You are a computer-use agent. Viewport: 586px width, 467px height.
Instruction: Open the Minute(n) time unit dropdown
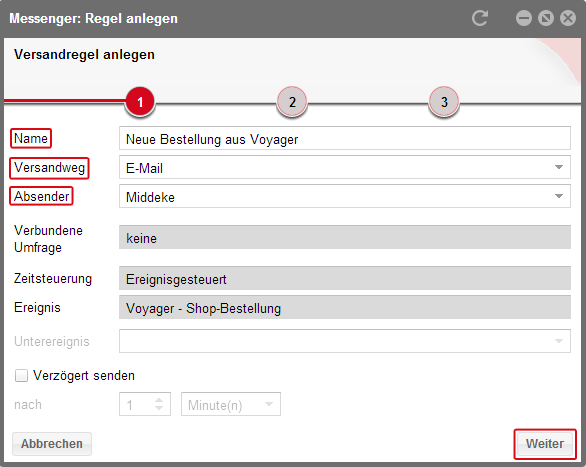231,404
